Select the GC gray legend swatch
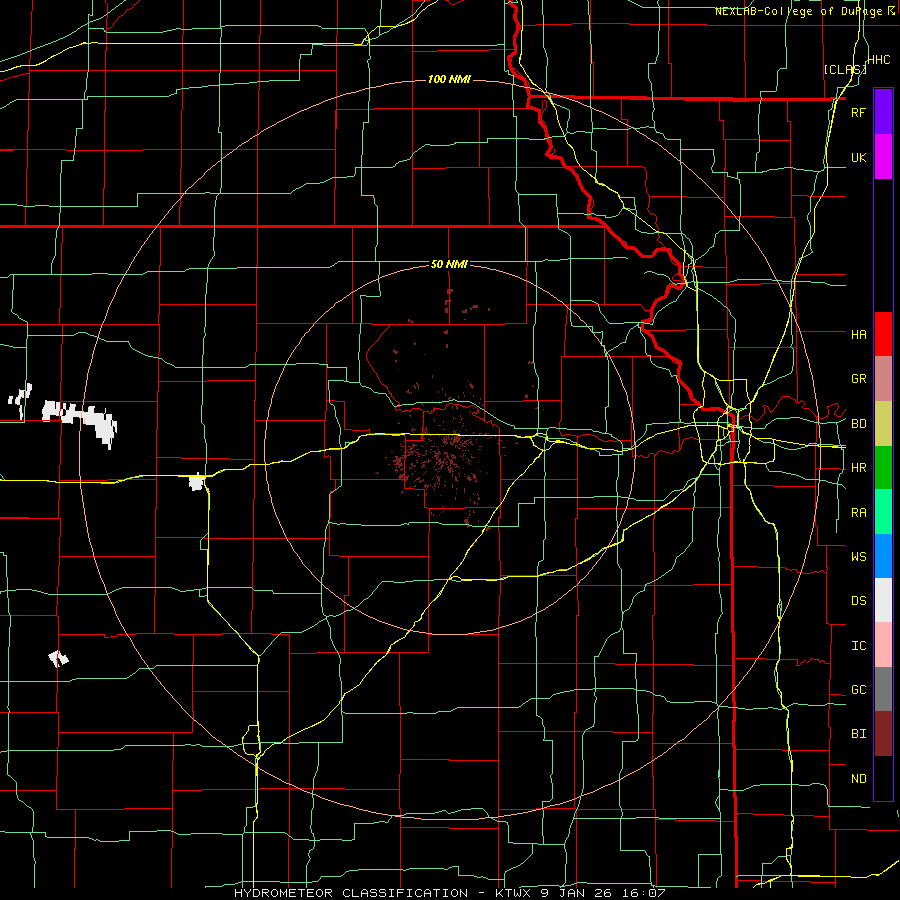The width and height of the screenshot is (900, 900). [x=883, y=689]
